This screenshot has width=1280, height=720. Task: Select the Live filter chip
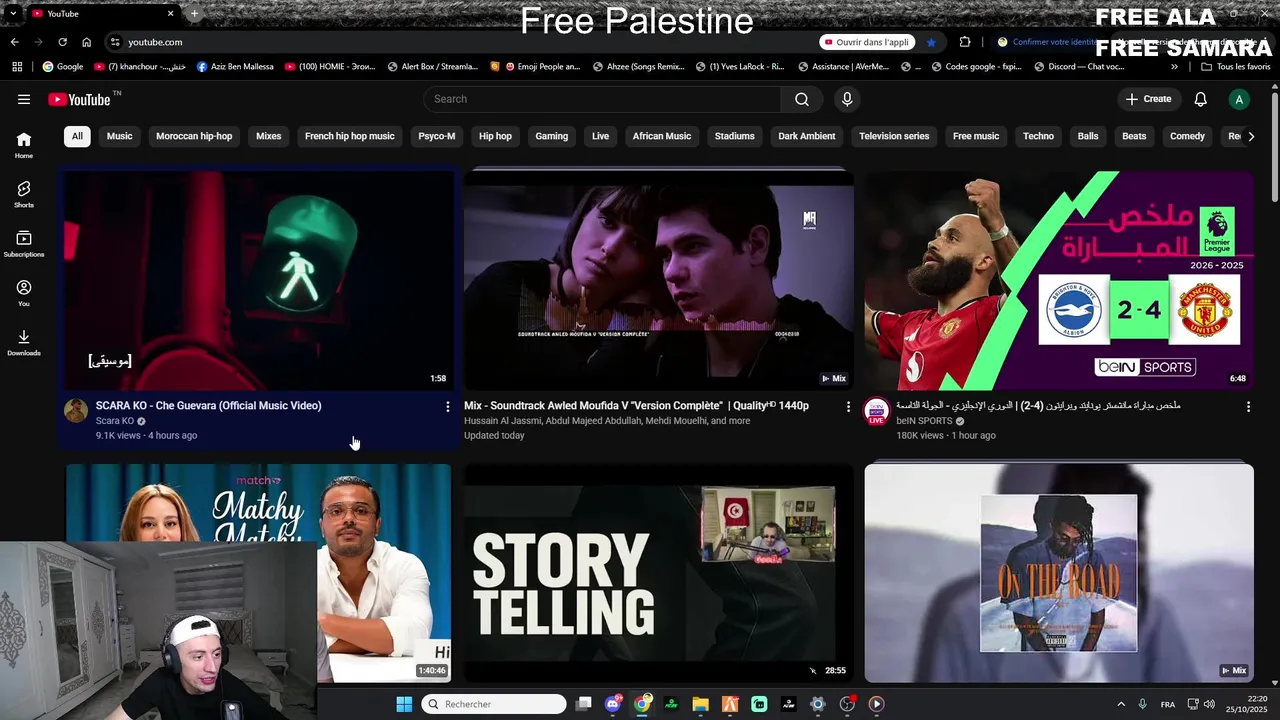point(600,136)
